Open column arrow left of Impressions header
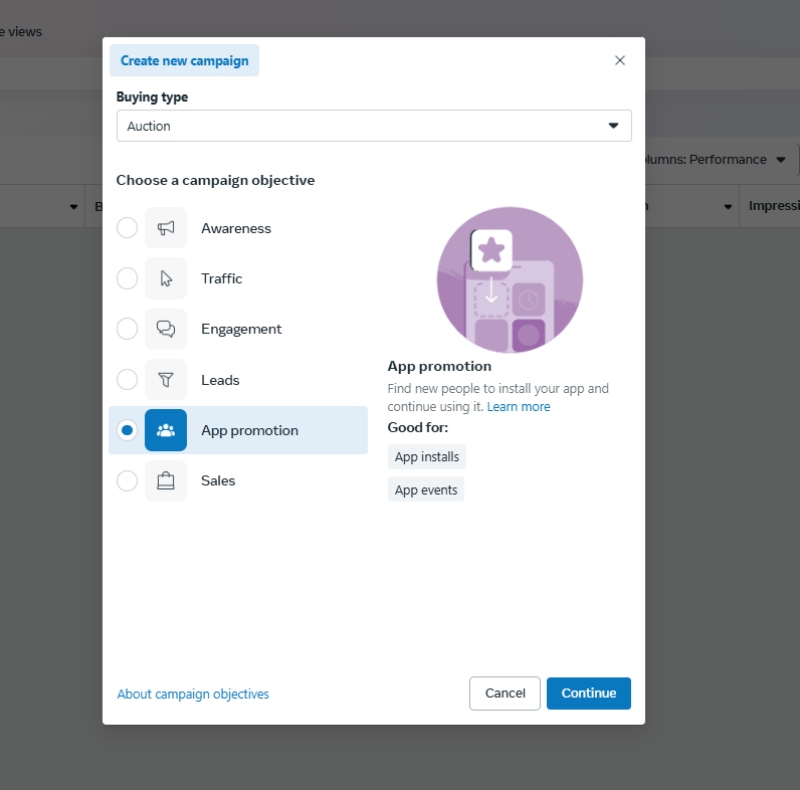This screenshot has height=790, width=800. pos(728,207)
